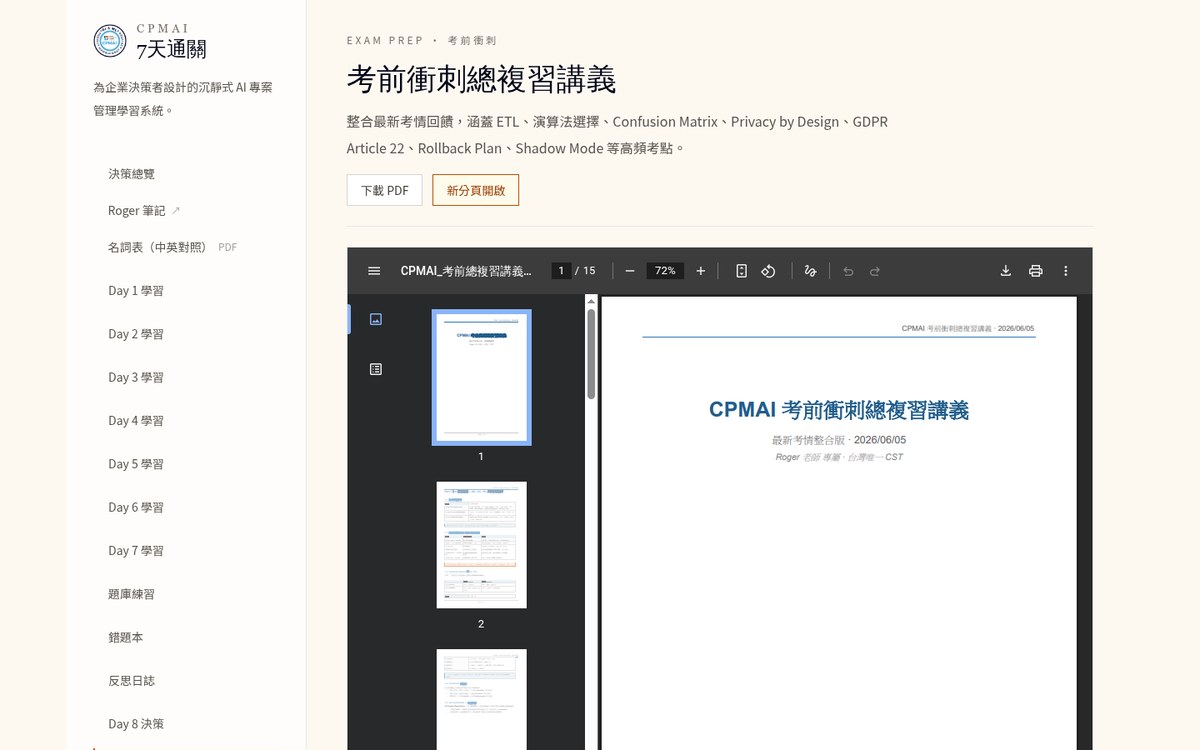The image size is (1200, 750).
Task: Go to Day 1 學習
Action: pyautogui.click(x=136, y=291)
